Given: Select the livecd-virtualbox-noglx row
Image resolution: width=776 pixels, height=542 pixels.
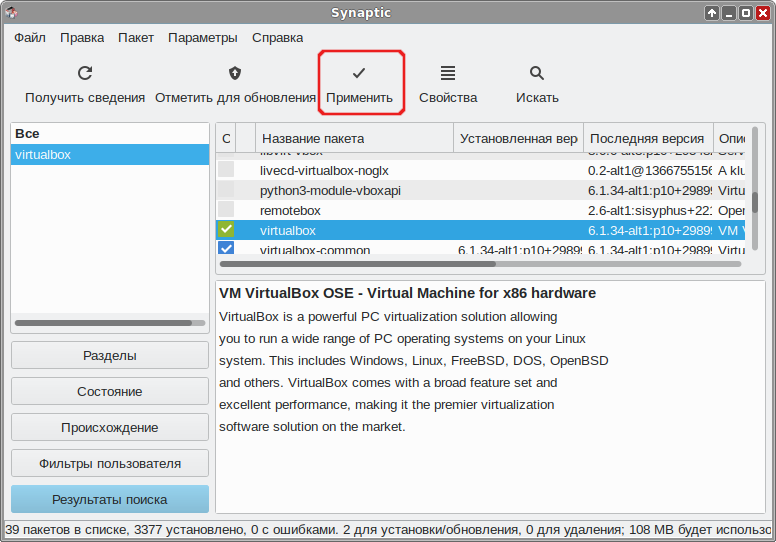Looking at the screenshot, I should tap(481, 170).
